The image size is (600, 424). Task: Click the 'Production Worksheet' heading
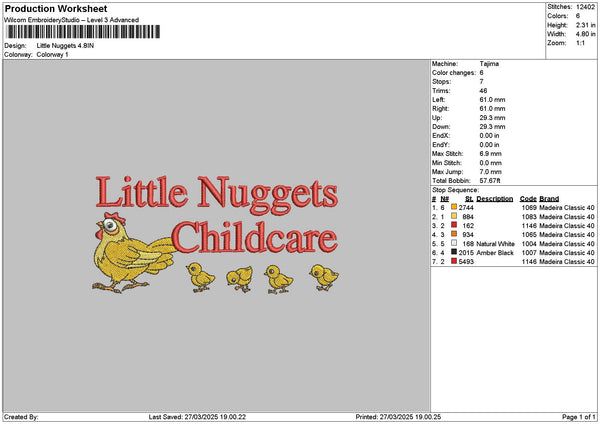[x=56, y=8]
